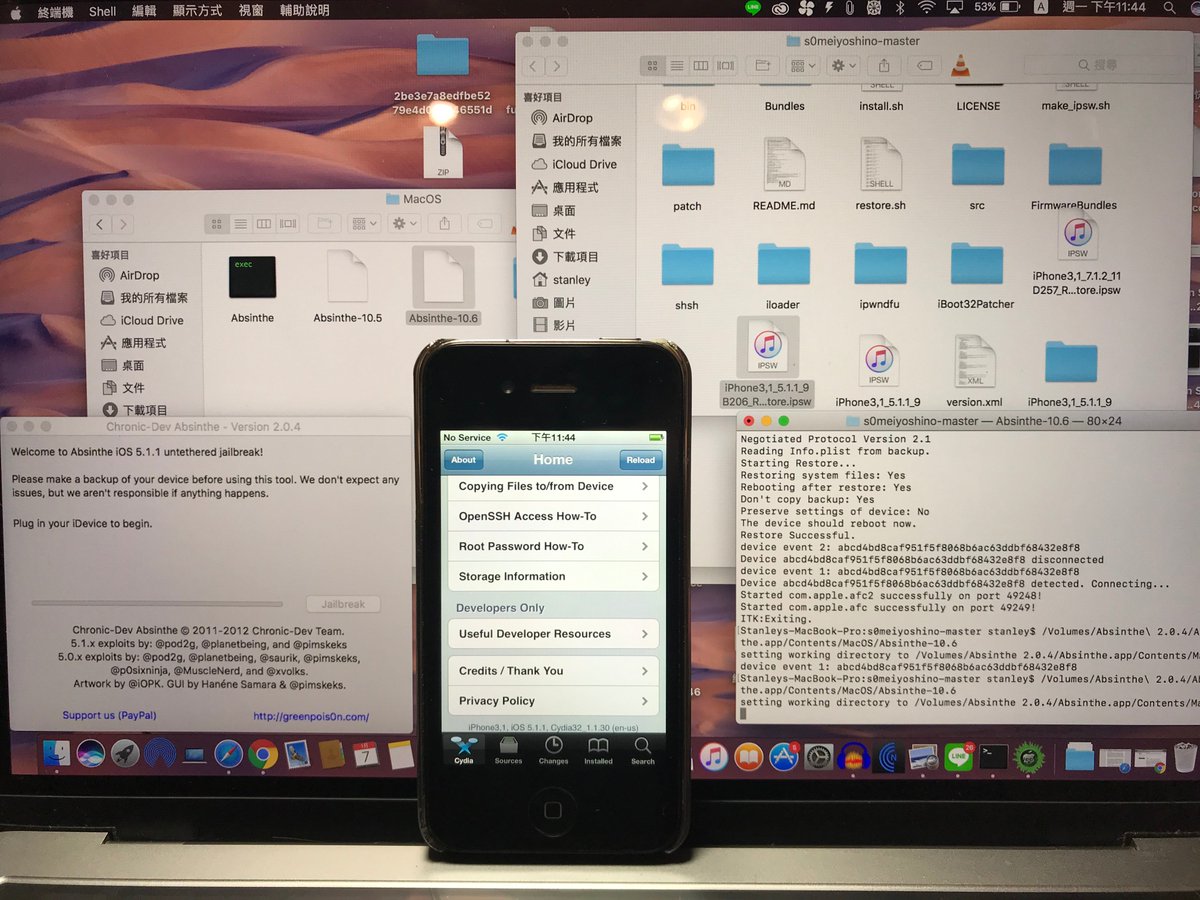Screen dimensions: 1200x900
Task: Switch s0meiyoshino-master window to list view
Action: coord(677,66)
